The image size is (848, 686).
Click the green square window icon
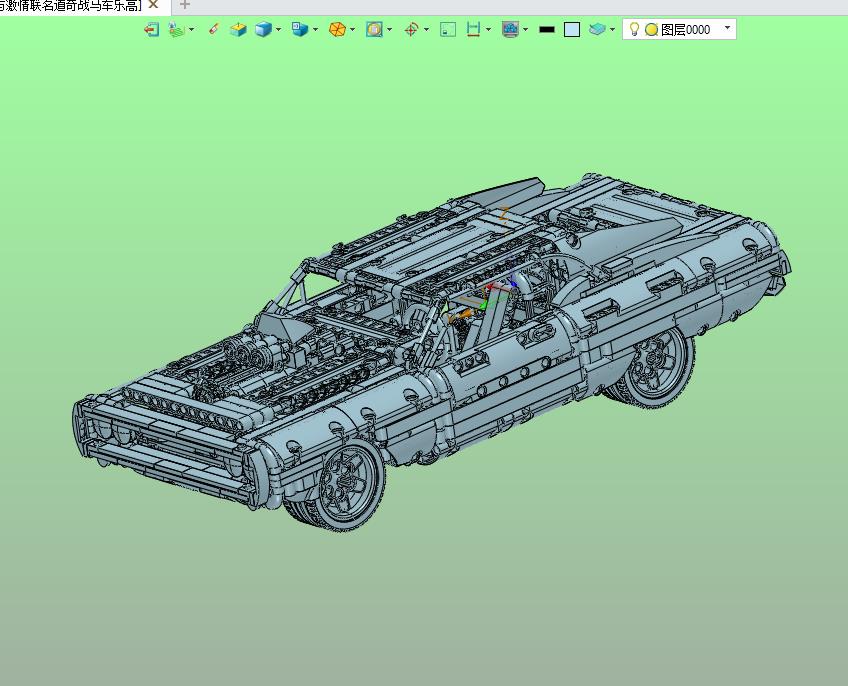448,29
